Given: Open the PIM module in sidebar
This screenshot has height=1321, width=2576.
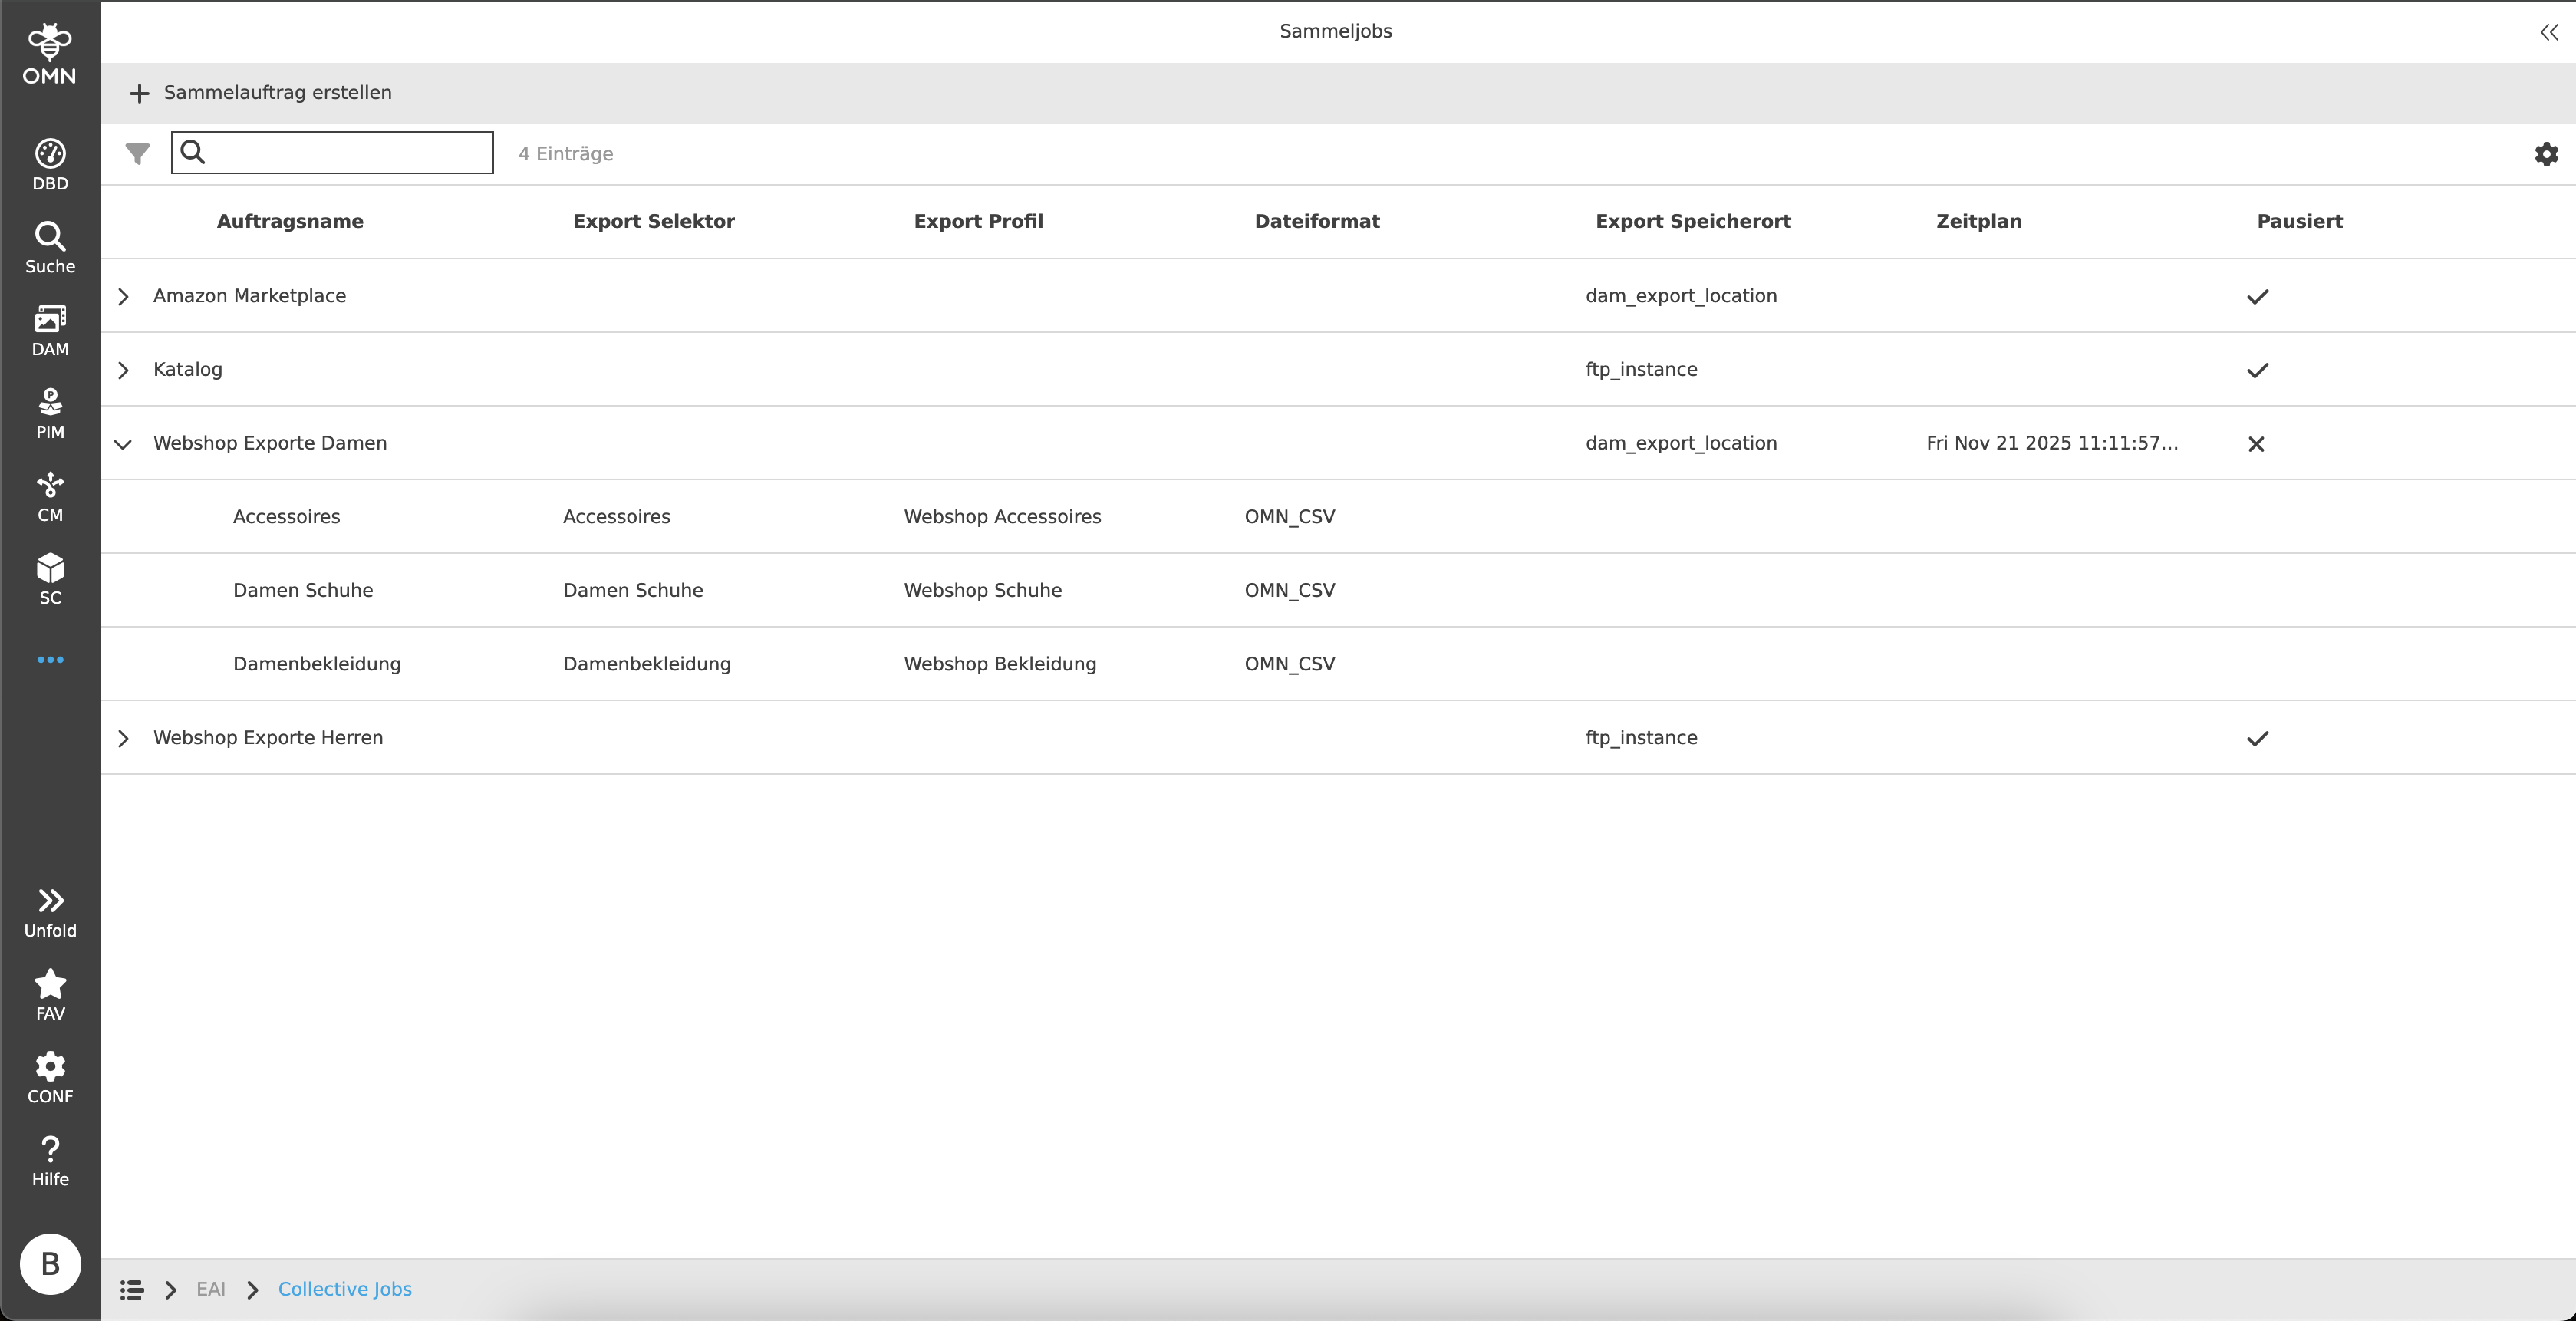Looking at the screenshot, I should pyautogui.click(x=50, y=413).
